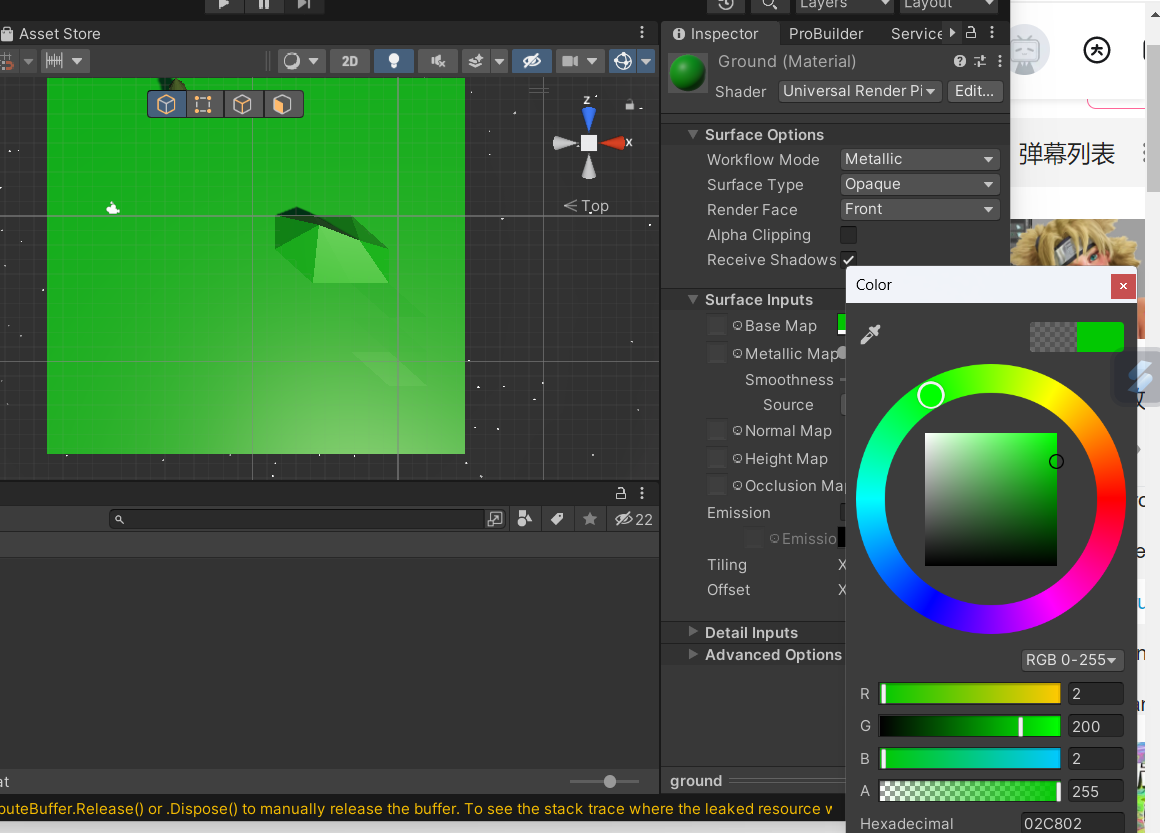This screenshot has height=833, width=1160.
Task: Click the Step frame button
Action: (x=303, y=4)
